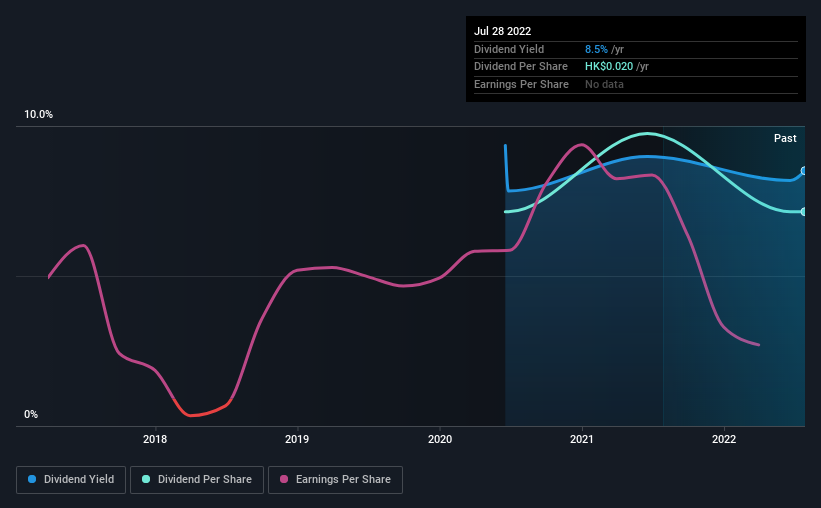Click the 2021 x-axis label
This screenshot has width=821, height=508.
[582, 439]
